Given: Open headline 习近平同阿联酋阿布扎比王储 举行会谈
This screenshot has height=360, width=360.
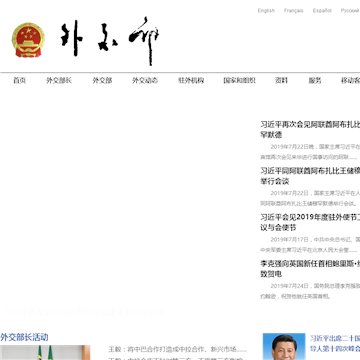Looking at the screenshot, I should tap(310, 176).
